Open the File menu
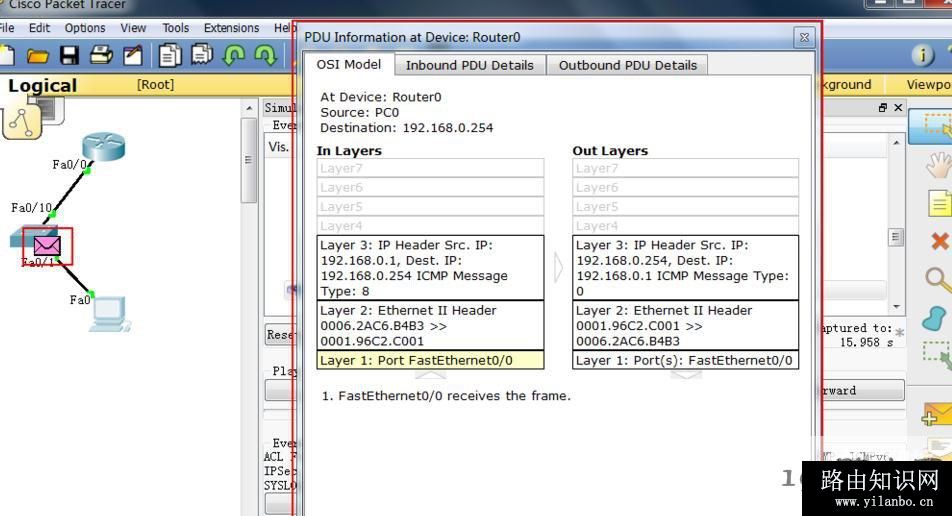 click(x=7, y=28)
